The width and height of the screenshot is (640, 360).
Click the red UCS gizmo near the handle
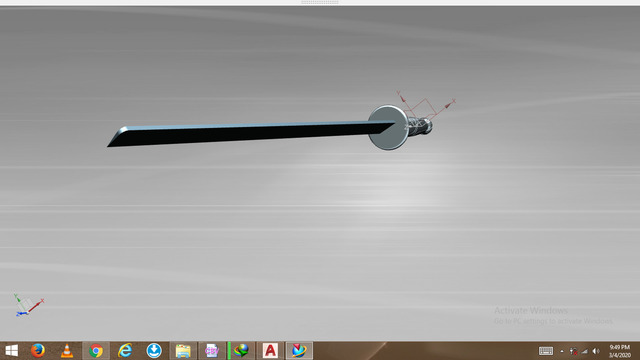pyautogui.click(x=425, y=106)
